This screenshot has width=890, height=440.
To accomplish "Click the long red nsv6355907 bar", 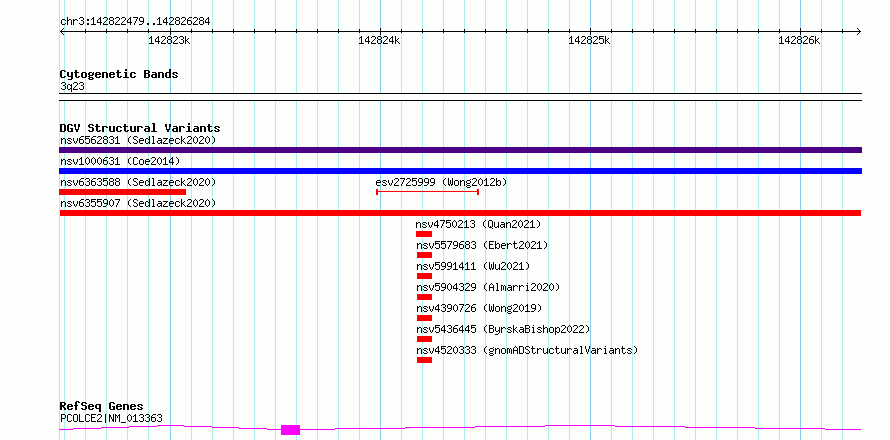I will coord(460,213).
